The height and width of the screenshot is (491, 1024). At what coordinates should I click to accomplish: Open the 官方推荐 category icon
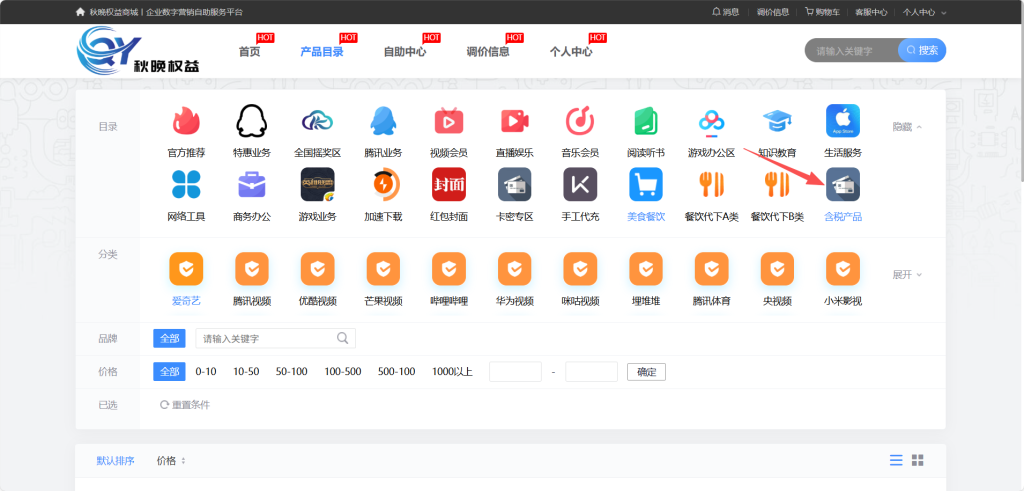click(x=186, y=122)
